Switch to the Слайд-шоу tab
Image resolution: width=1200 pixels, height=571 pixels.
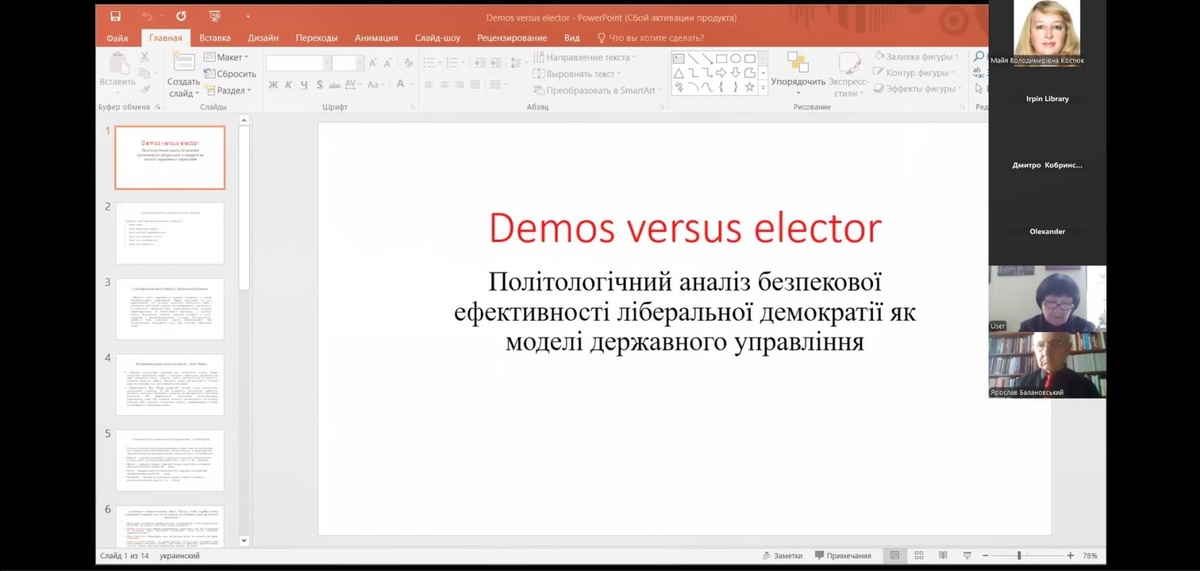click(438, 38)
